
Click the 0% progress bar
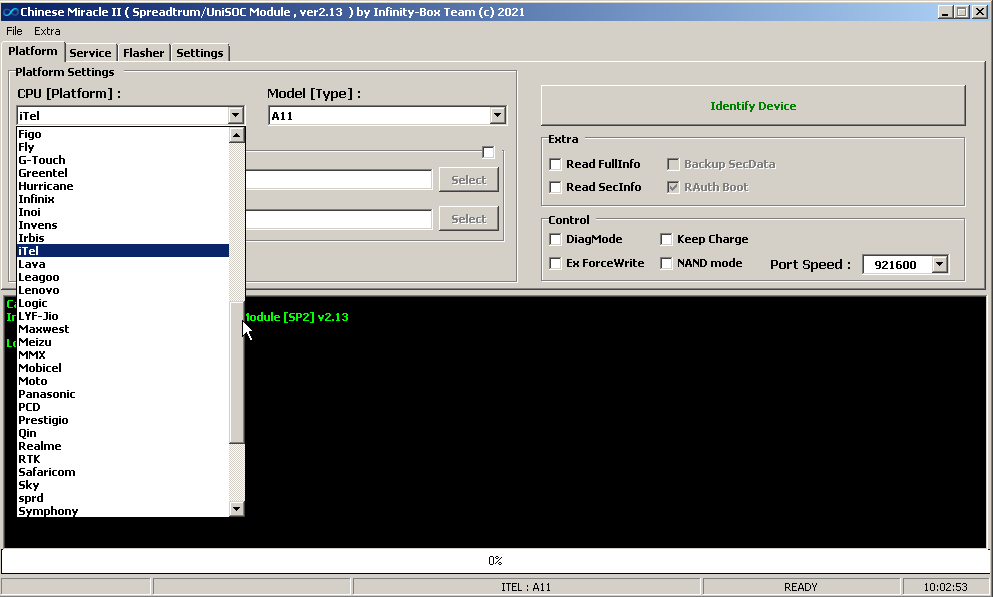pyautogui.click(x=495, y=560)
